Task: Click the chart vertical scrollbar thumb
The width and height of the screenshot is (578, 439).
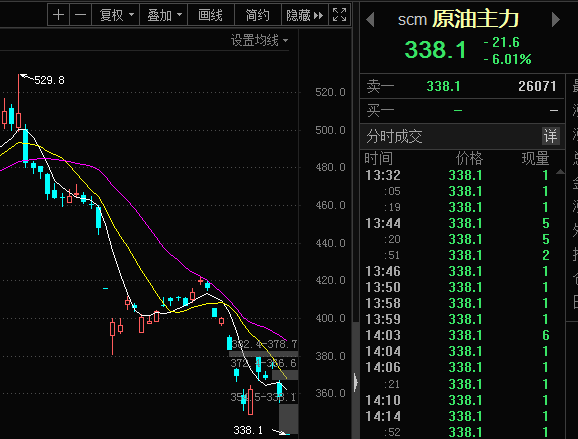Action: 356,380
